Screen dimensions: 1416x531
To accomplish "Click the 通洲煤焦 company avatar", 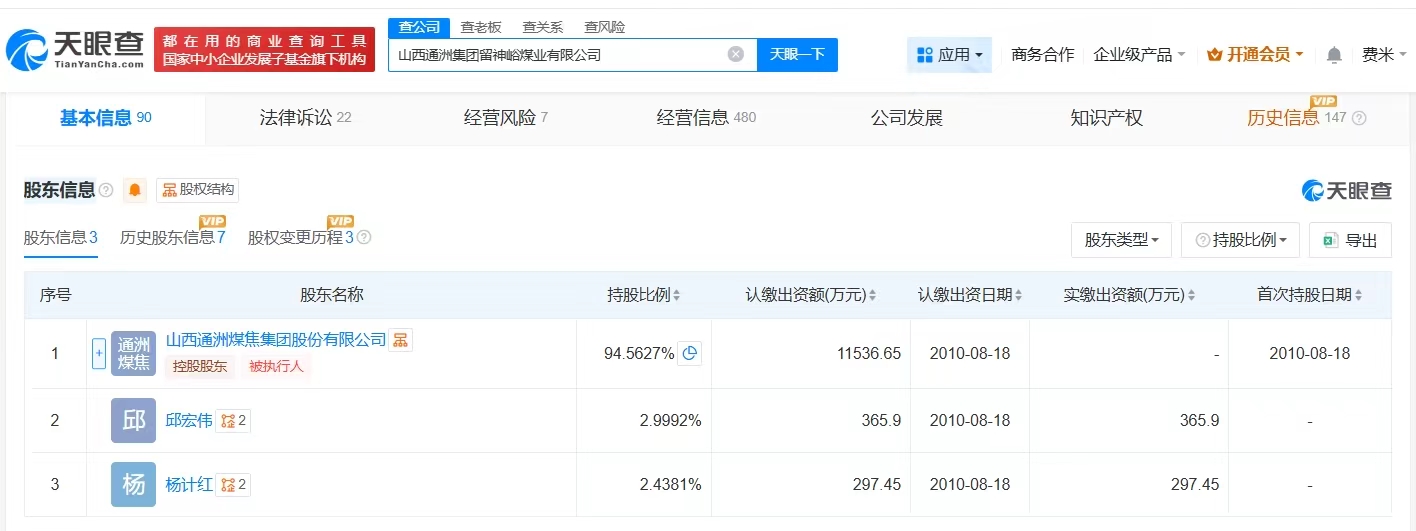I will click(x=133, y=353).
